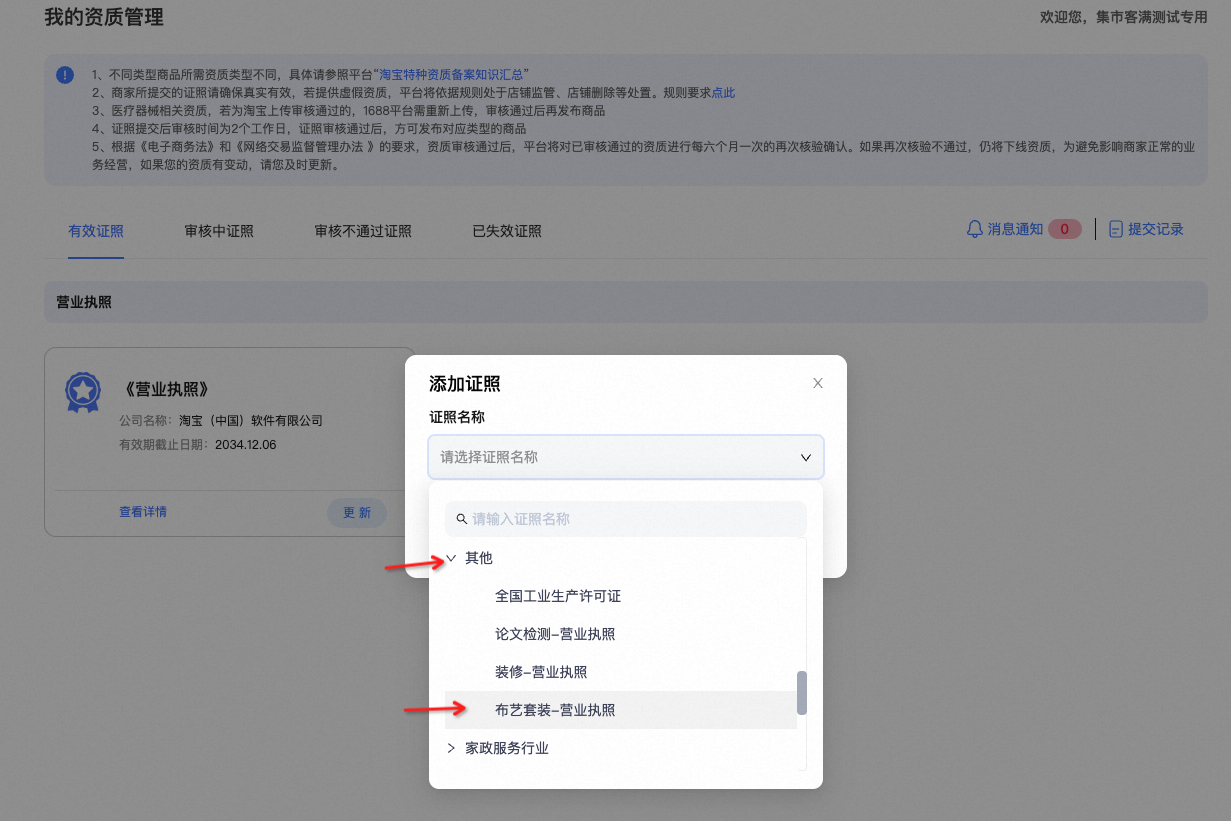Open the 证照名称 select dropdown

pos(626,457)
